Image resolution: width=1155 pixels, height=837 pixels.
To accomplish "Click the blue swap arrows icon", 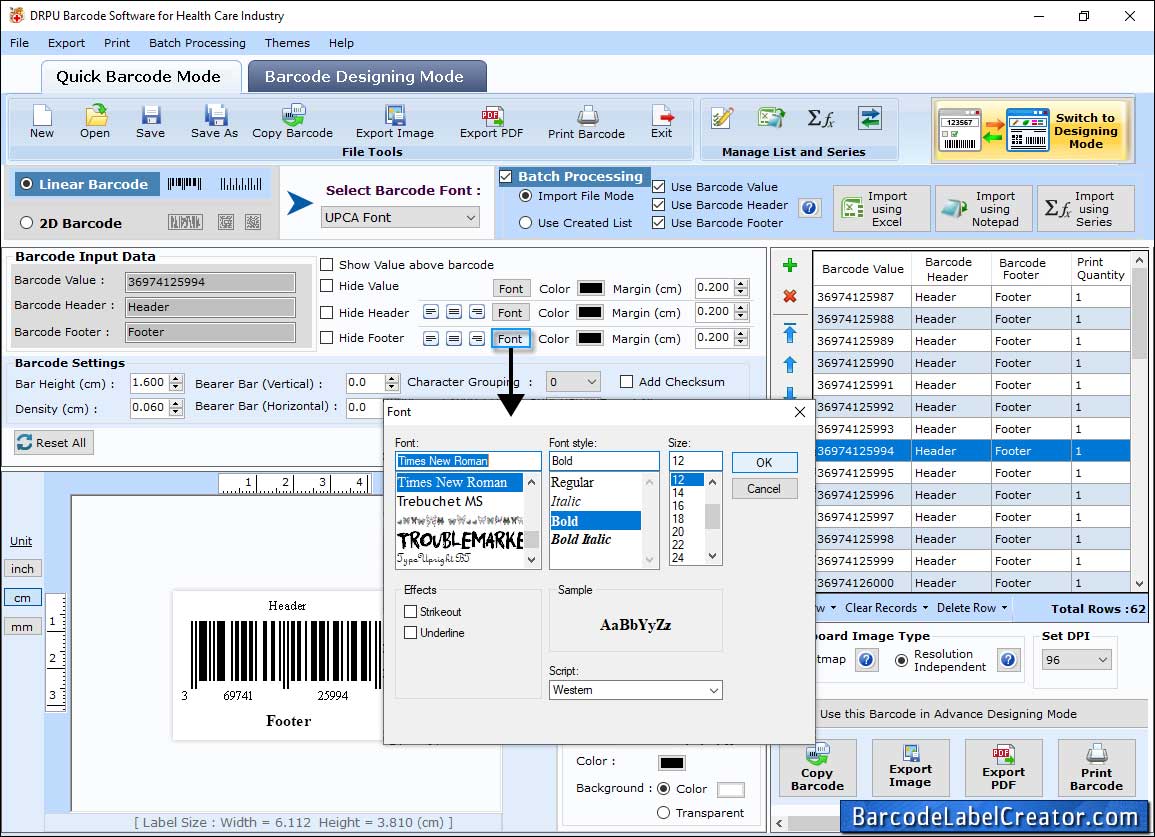I will (x=870, y=118).
